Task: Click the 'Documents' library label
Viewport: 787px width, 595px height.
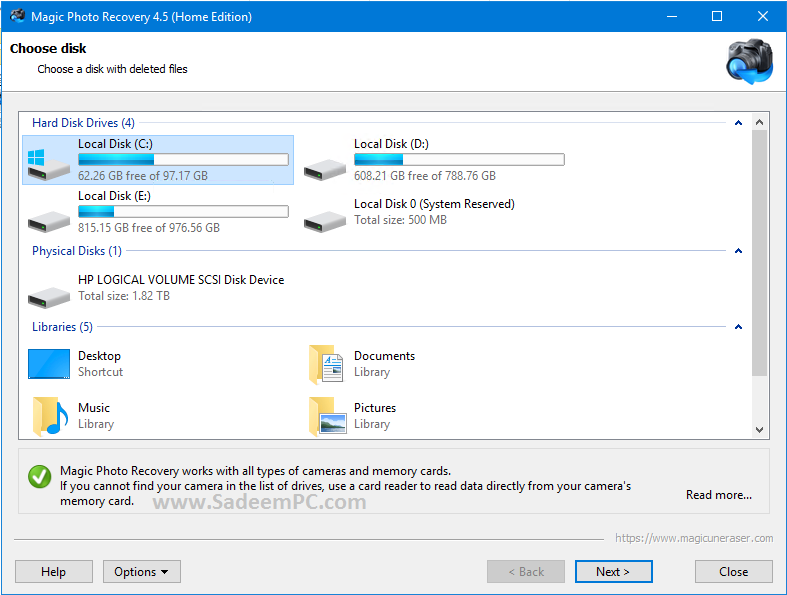Action: pyautogui.click(x=384, y=356)
